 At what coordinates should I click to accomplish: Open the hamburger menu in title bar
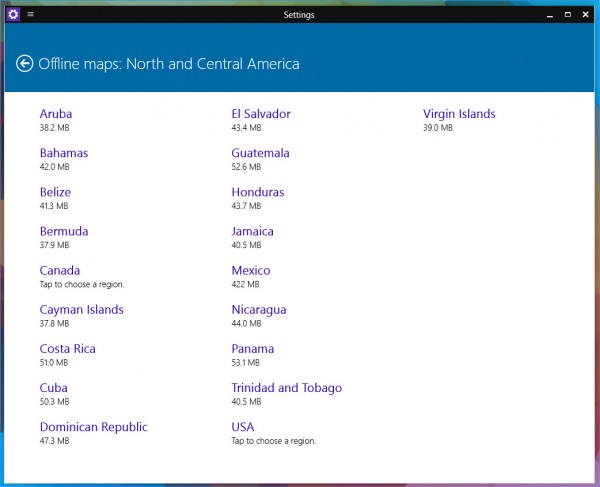click(x=31, y=15)
